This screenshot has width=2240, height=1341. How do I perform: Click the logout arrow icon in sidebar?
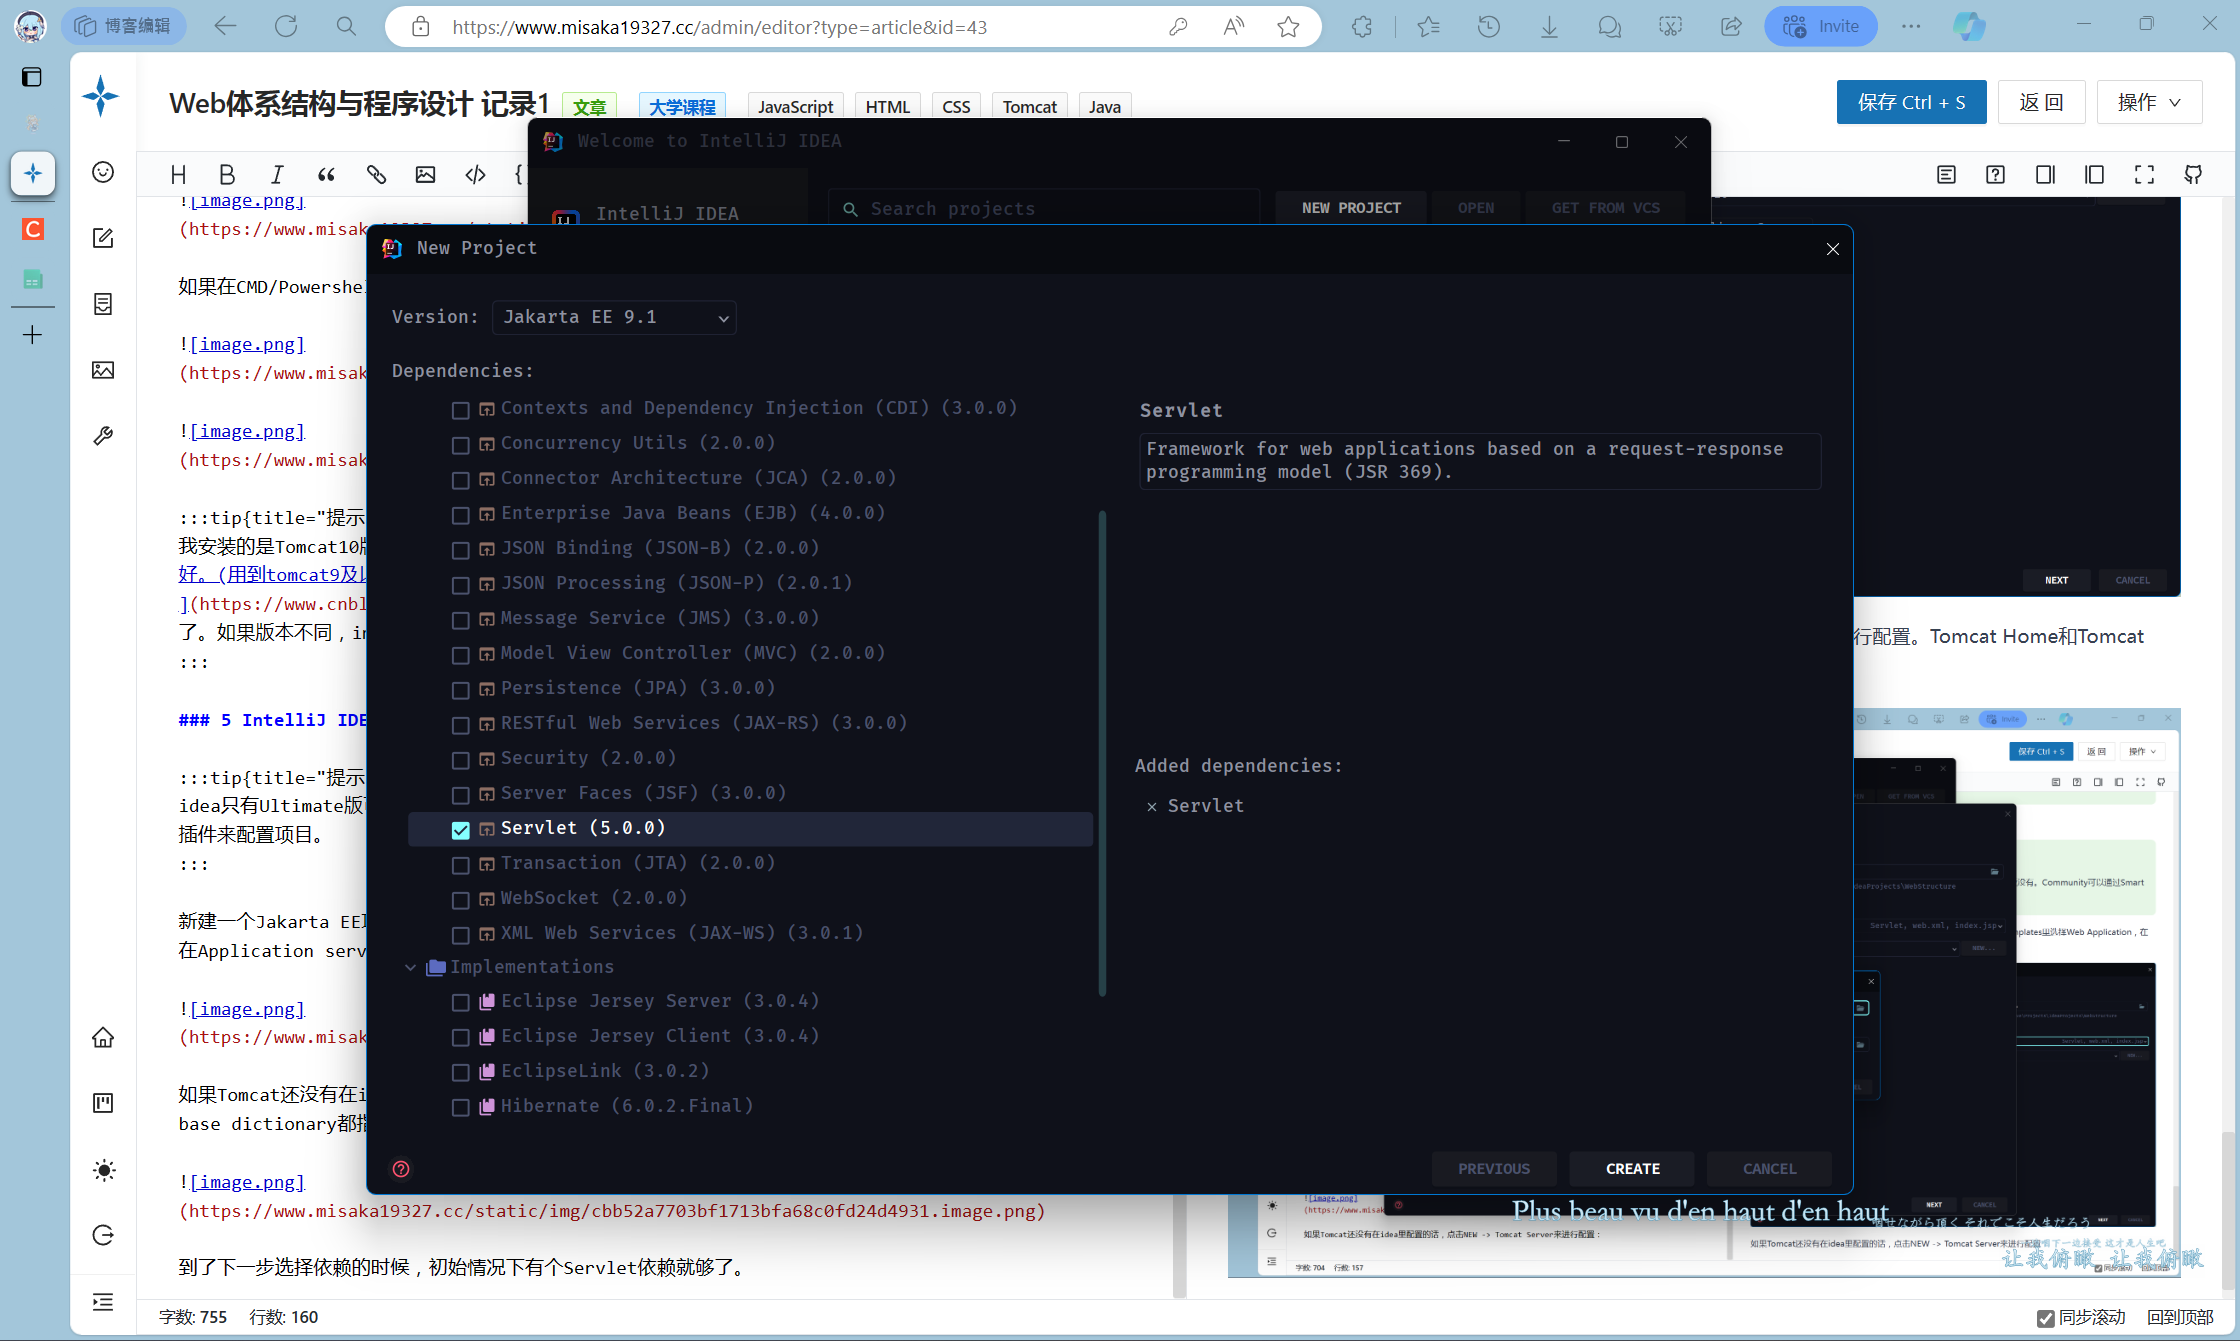(x=103, y=1236)
